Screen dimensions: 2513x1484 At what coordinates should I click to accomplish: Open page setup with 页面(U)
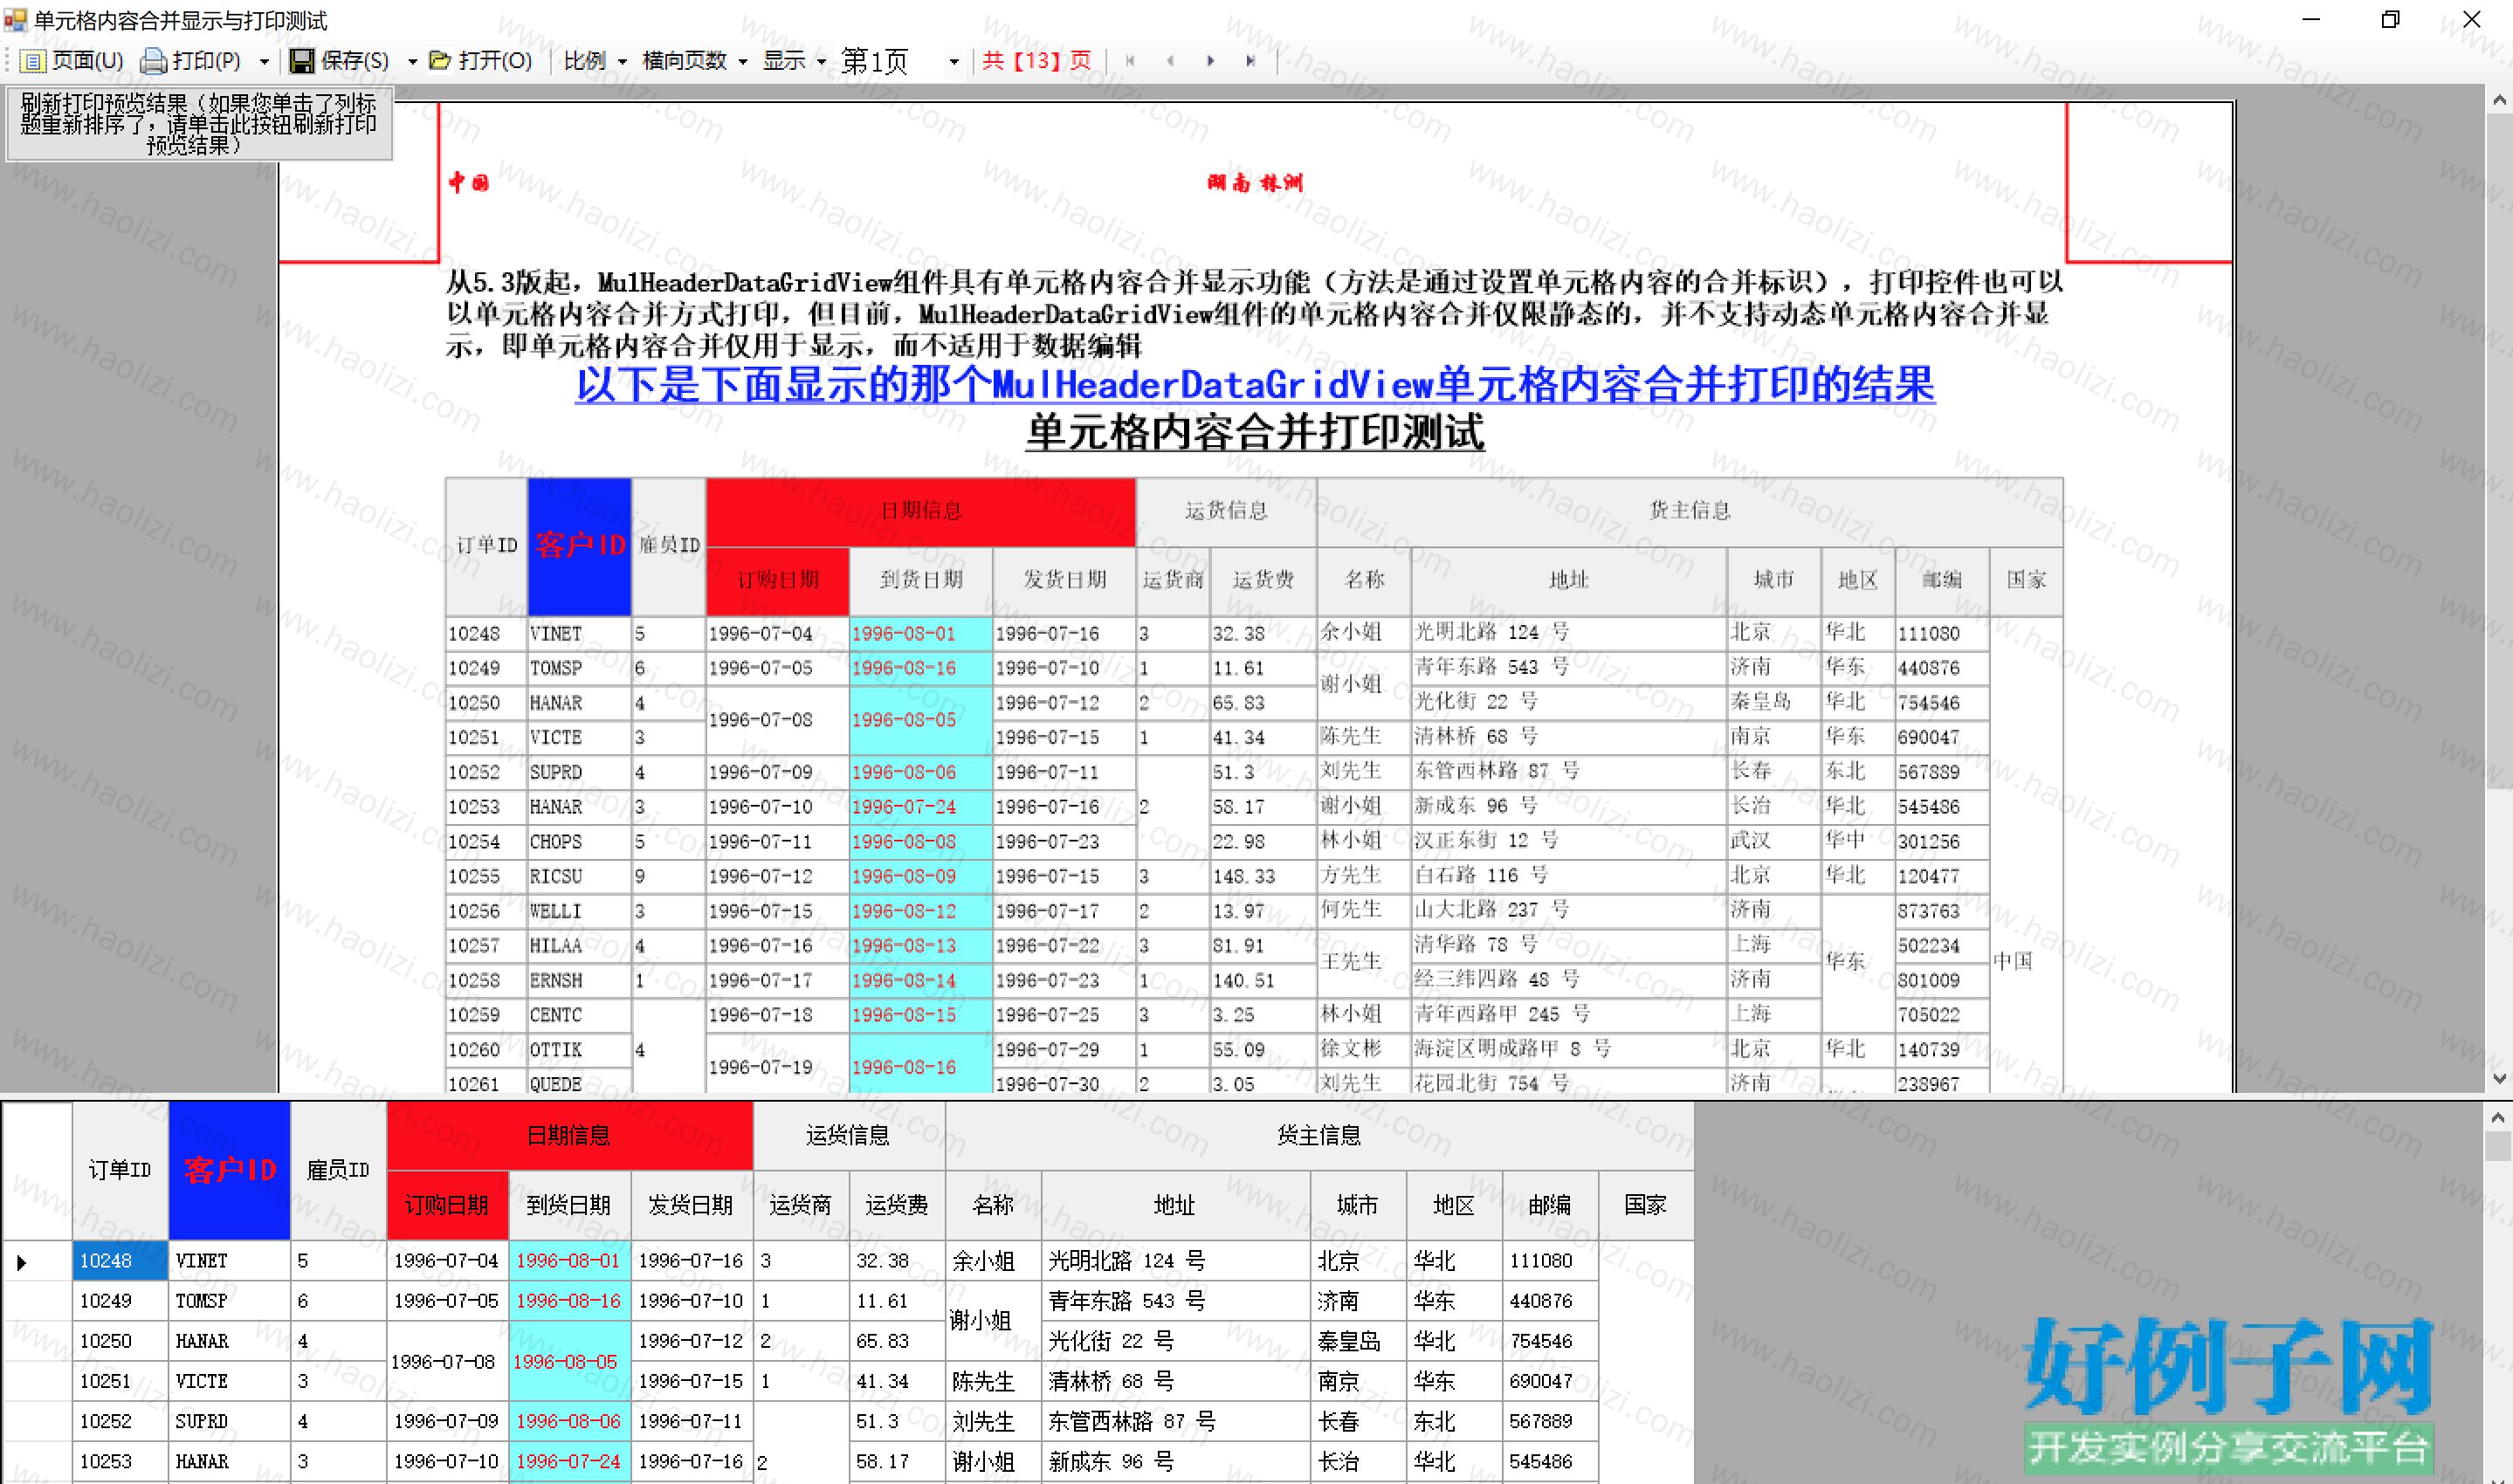(73, 61)
